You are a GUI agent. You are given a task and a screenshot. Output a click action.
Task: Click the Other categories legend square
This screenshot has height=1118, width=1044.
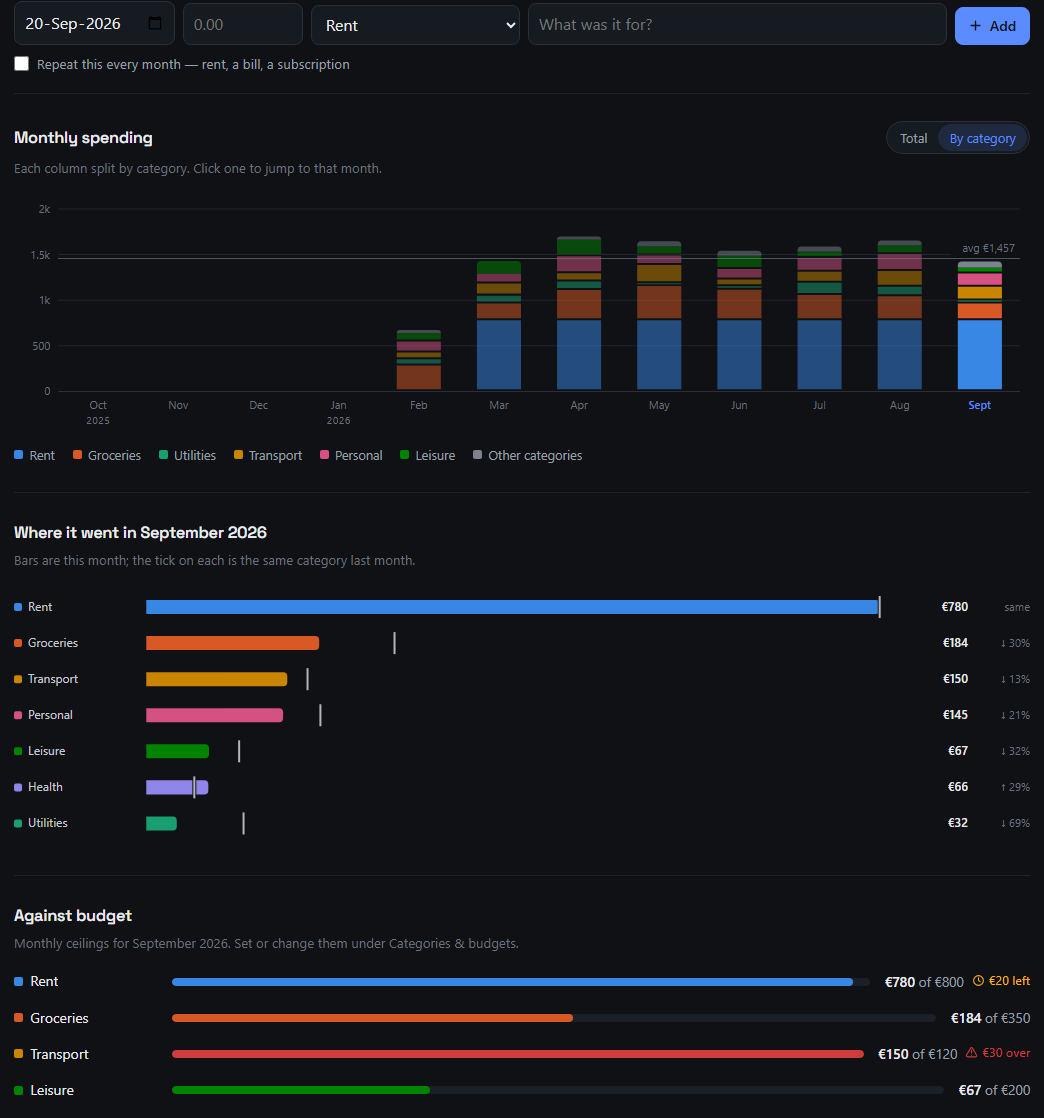tap(477, 455)
